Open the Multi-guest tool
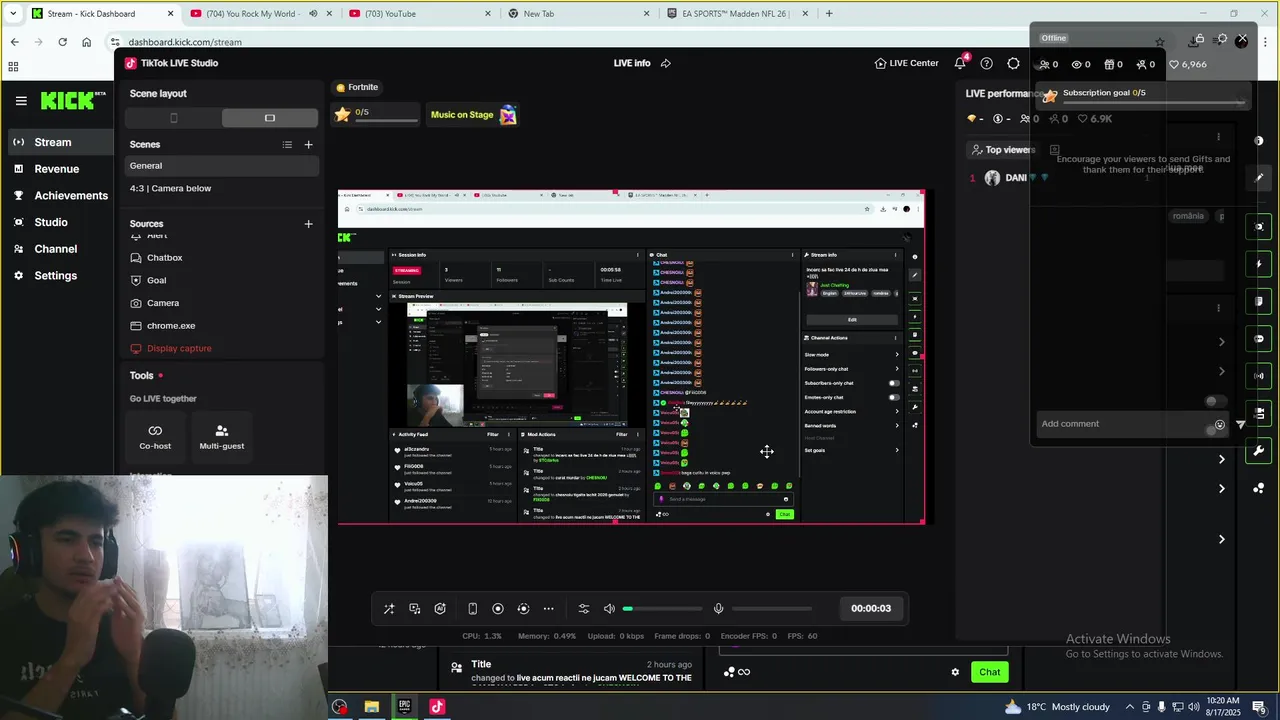 222,437
